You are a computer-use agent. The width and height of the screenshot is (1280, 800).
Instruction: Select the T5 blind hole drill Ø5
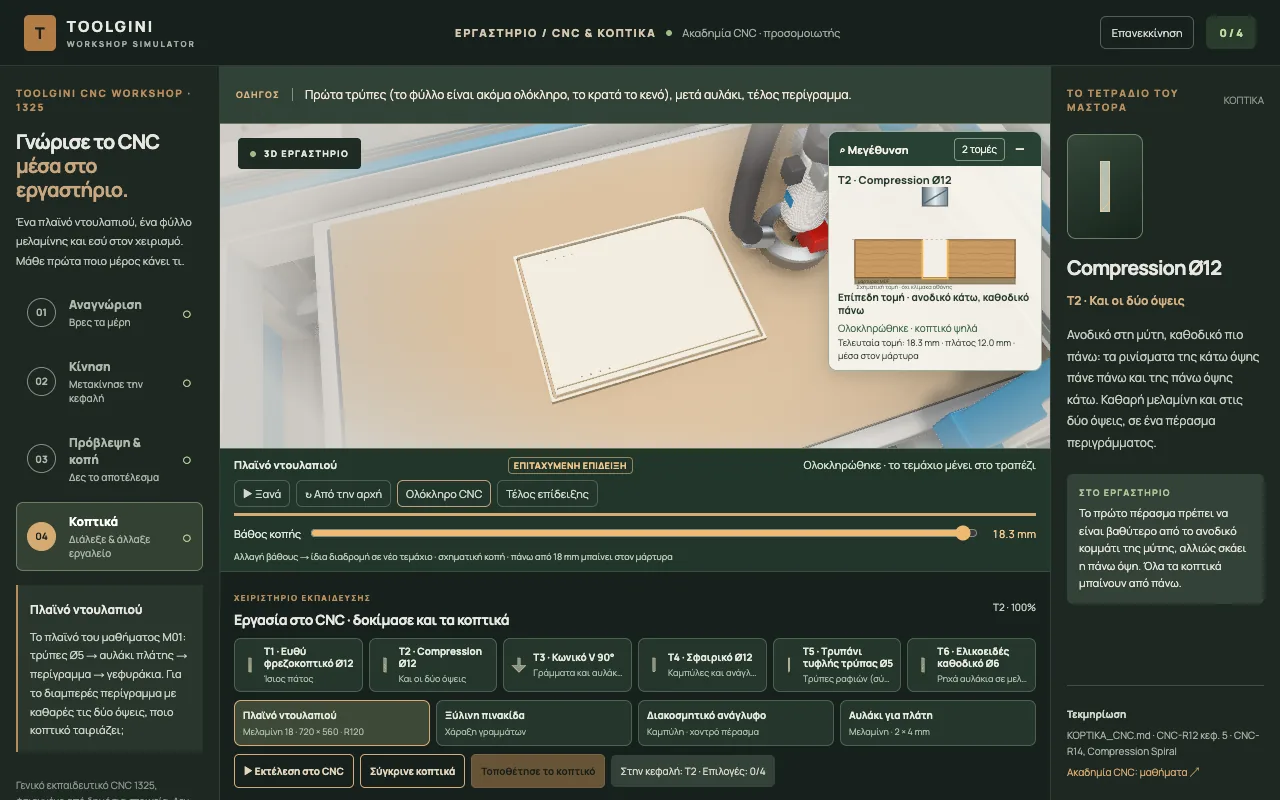click(x=837, y=665)
